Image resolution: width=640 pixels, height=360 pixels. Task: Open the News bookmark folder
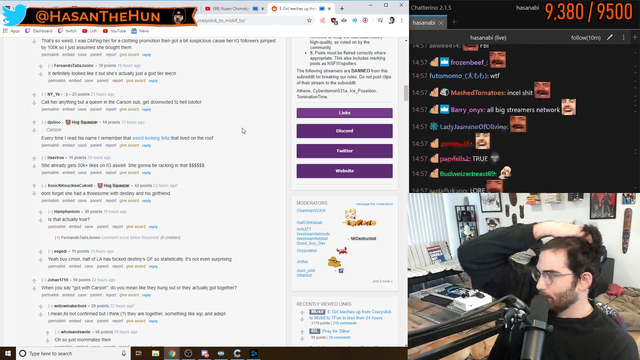[140, 31]
